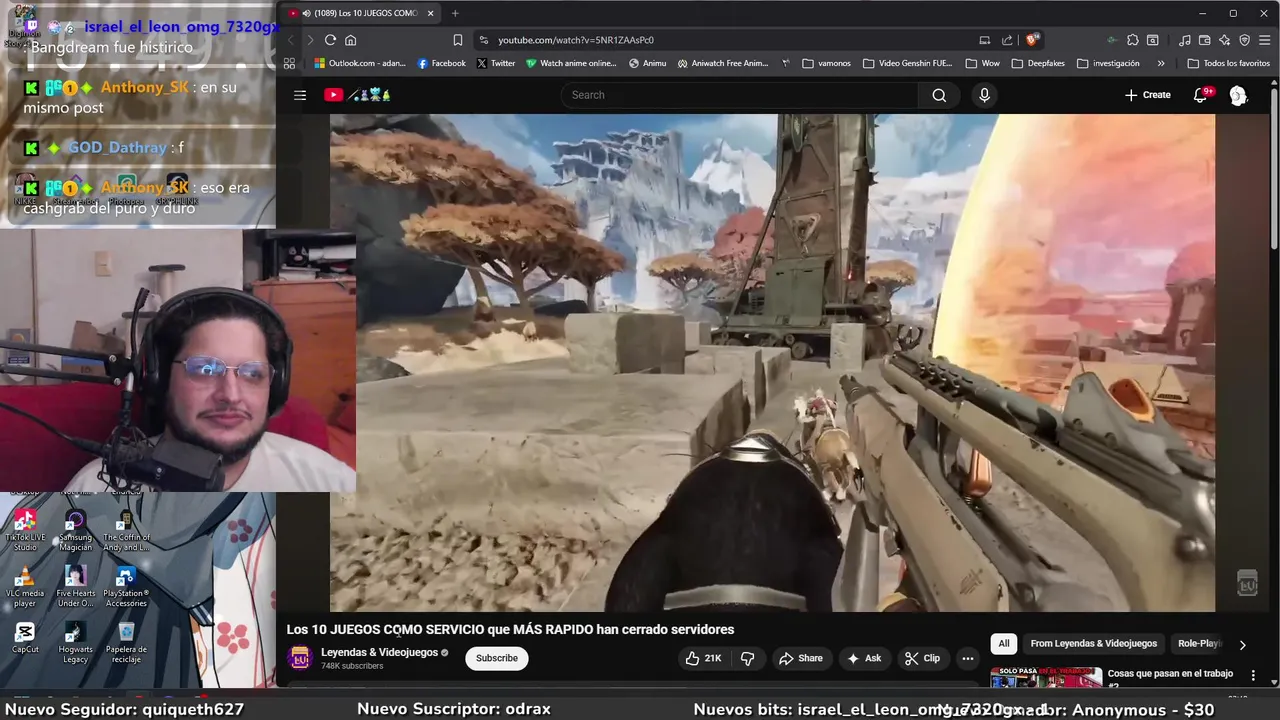Open the browser extensions puzzle icon

1132,40
